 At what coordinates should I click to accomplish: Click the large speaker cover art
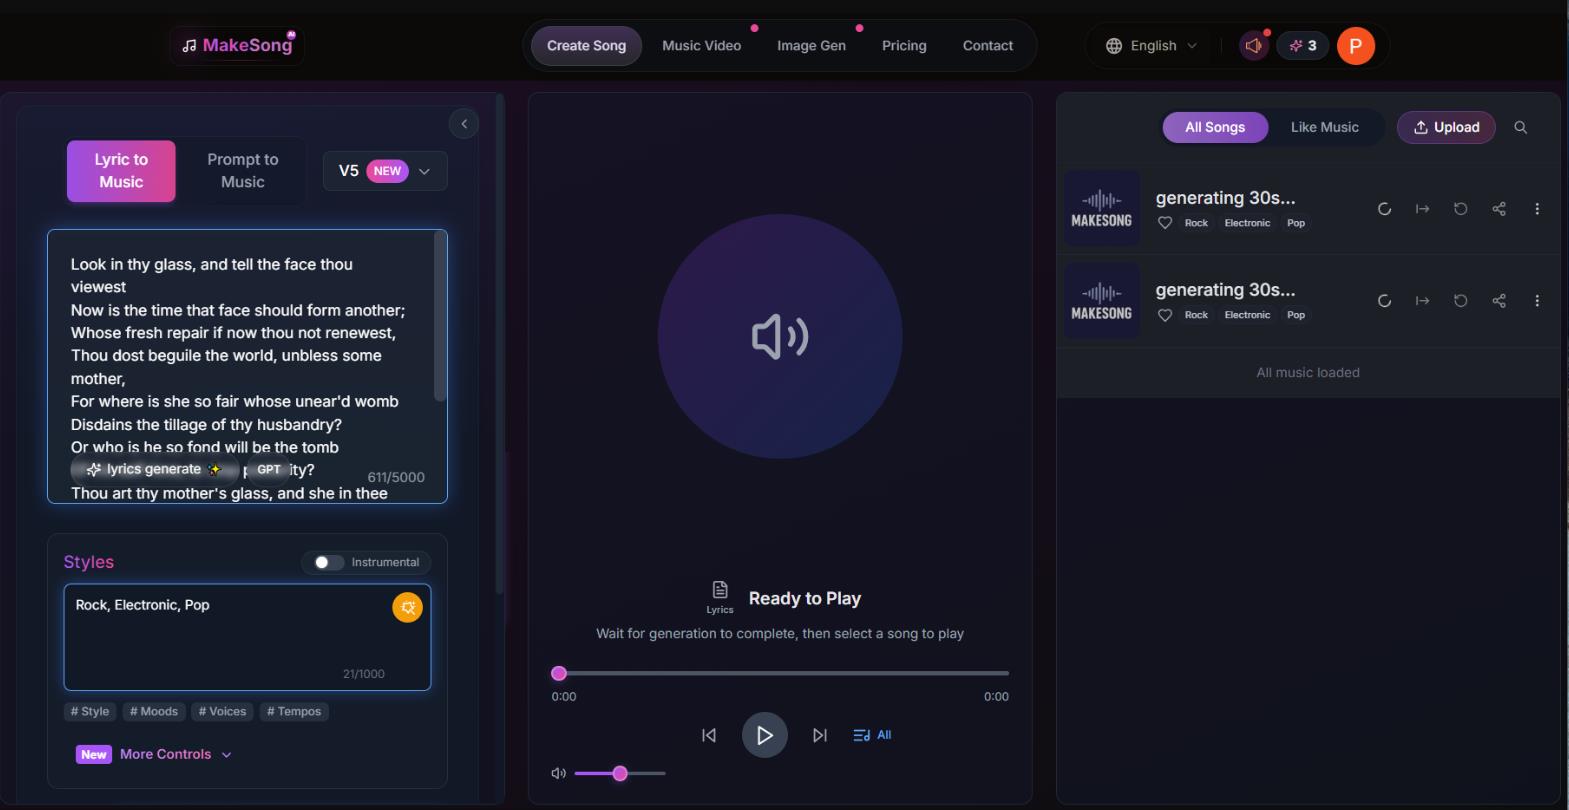pyautogui.click(x=780, y=337)
